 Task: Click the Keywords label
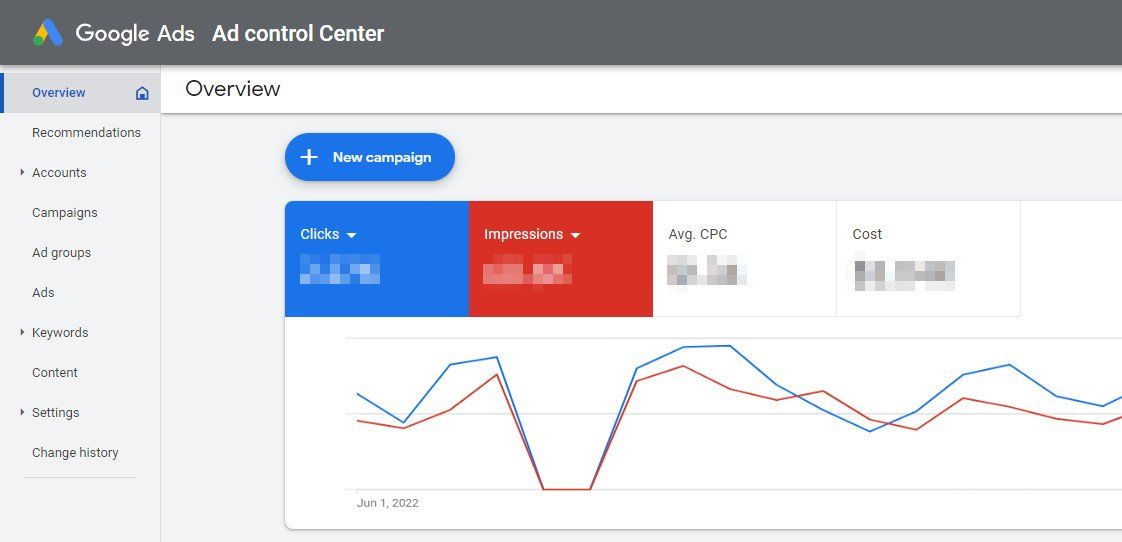[x=60, y=333]
